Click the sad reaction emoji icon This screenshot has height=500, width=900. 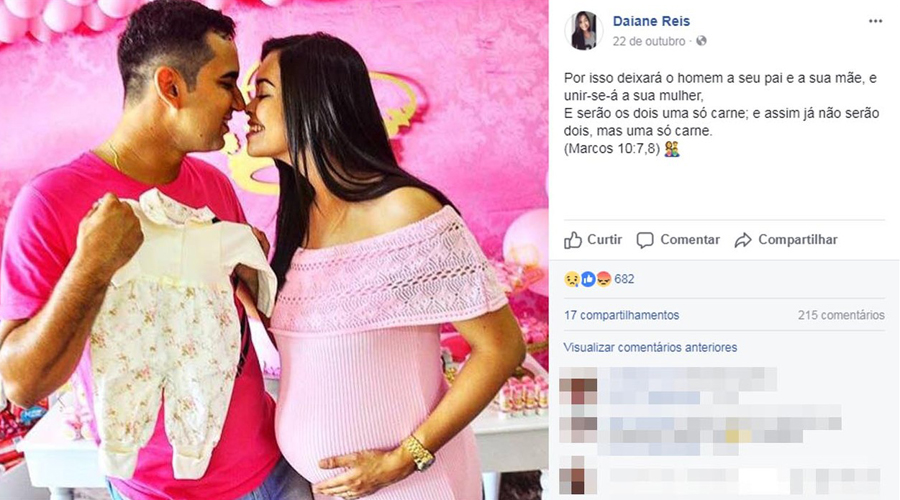[572, 279]
